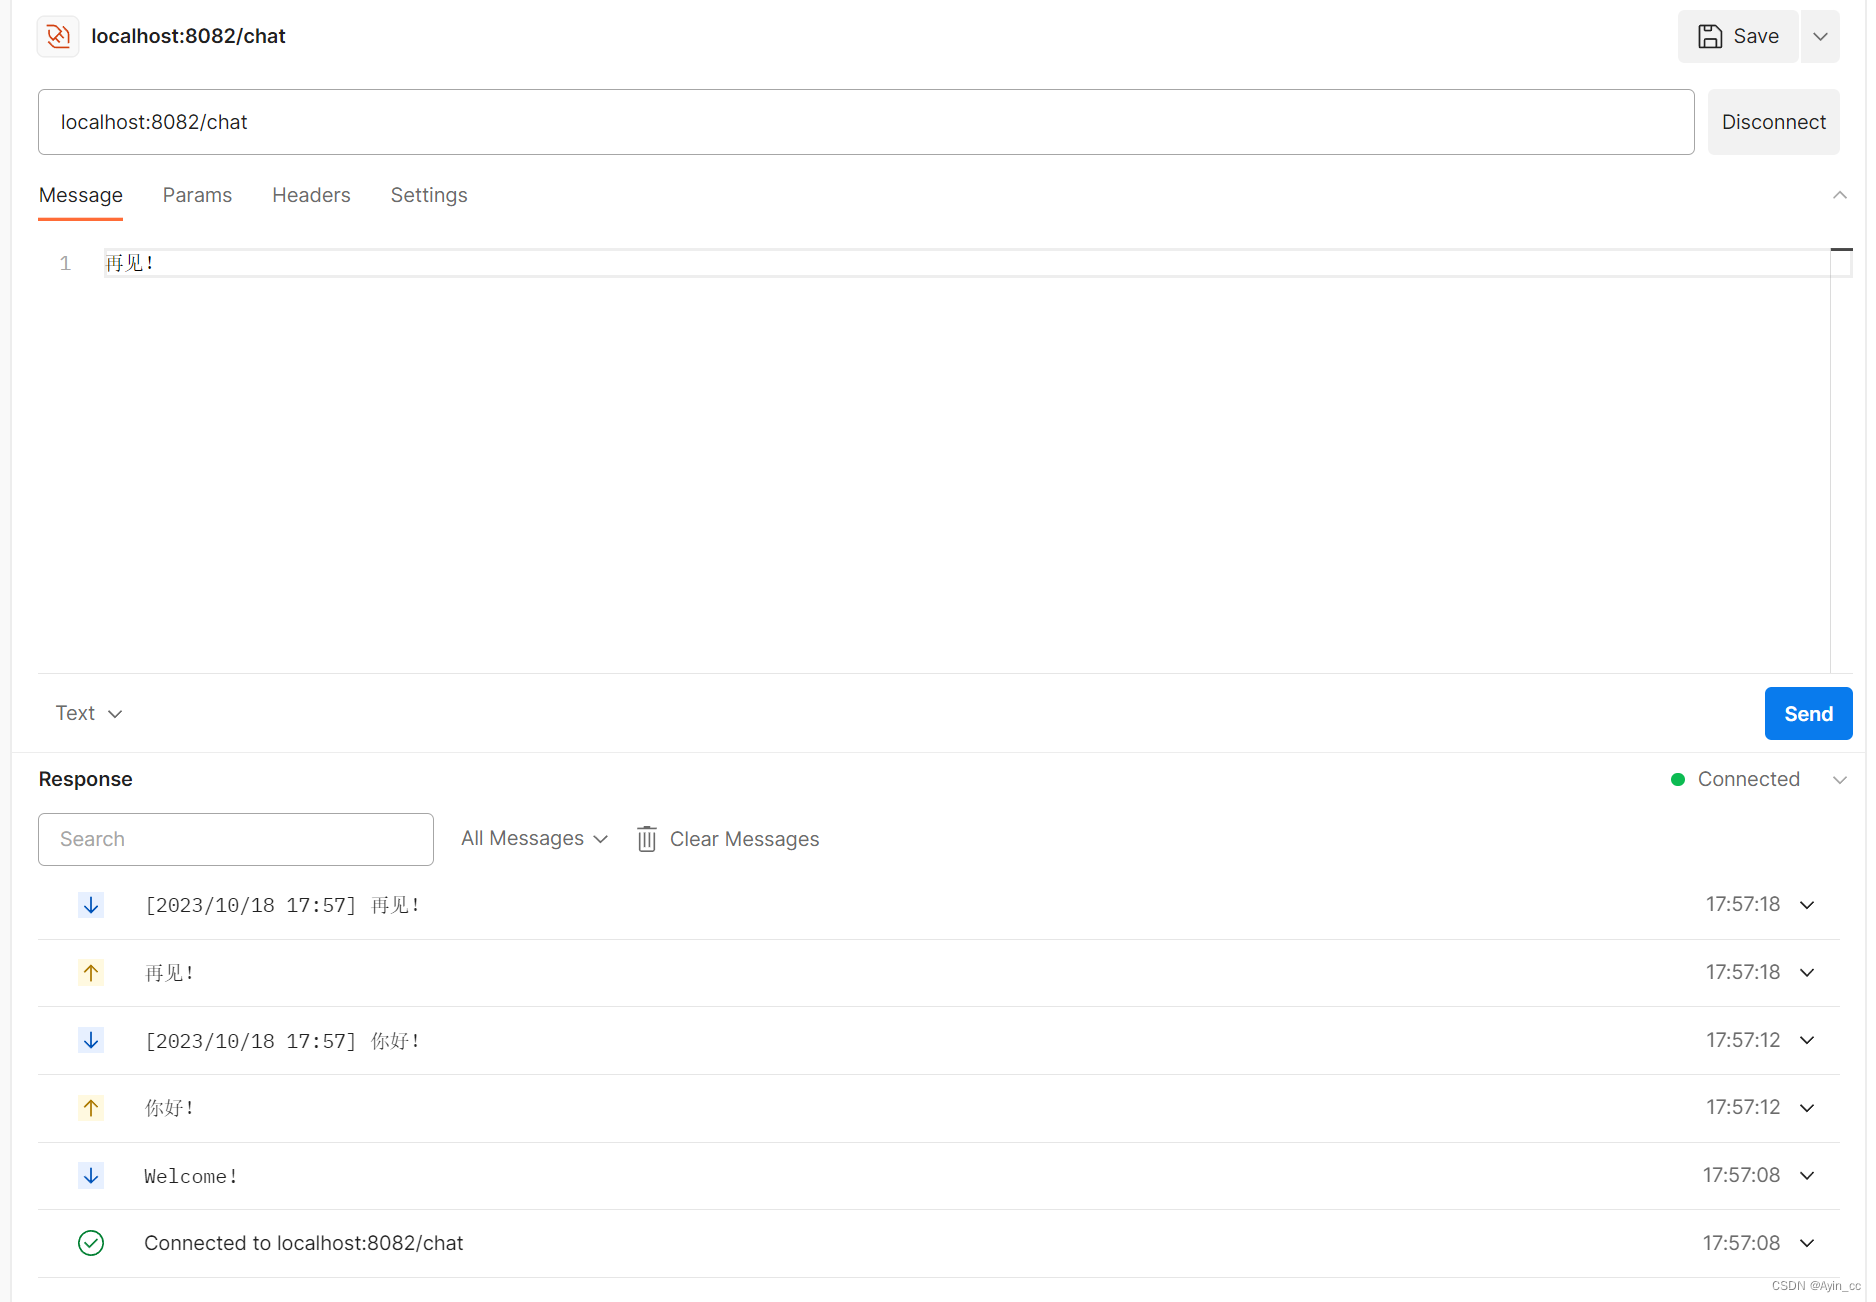Switch to the Params tab
Screen dimensions: 1876x1302
coord(197,195)
